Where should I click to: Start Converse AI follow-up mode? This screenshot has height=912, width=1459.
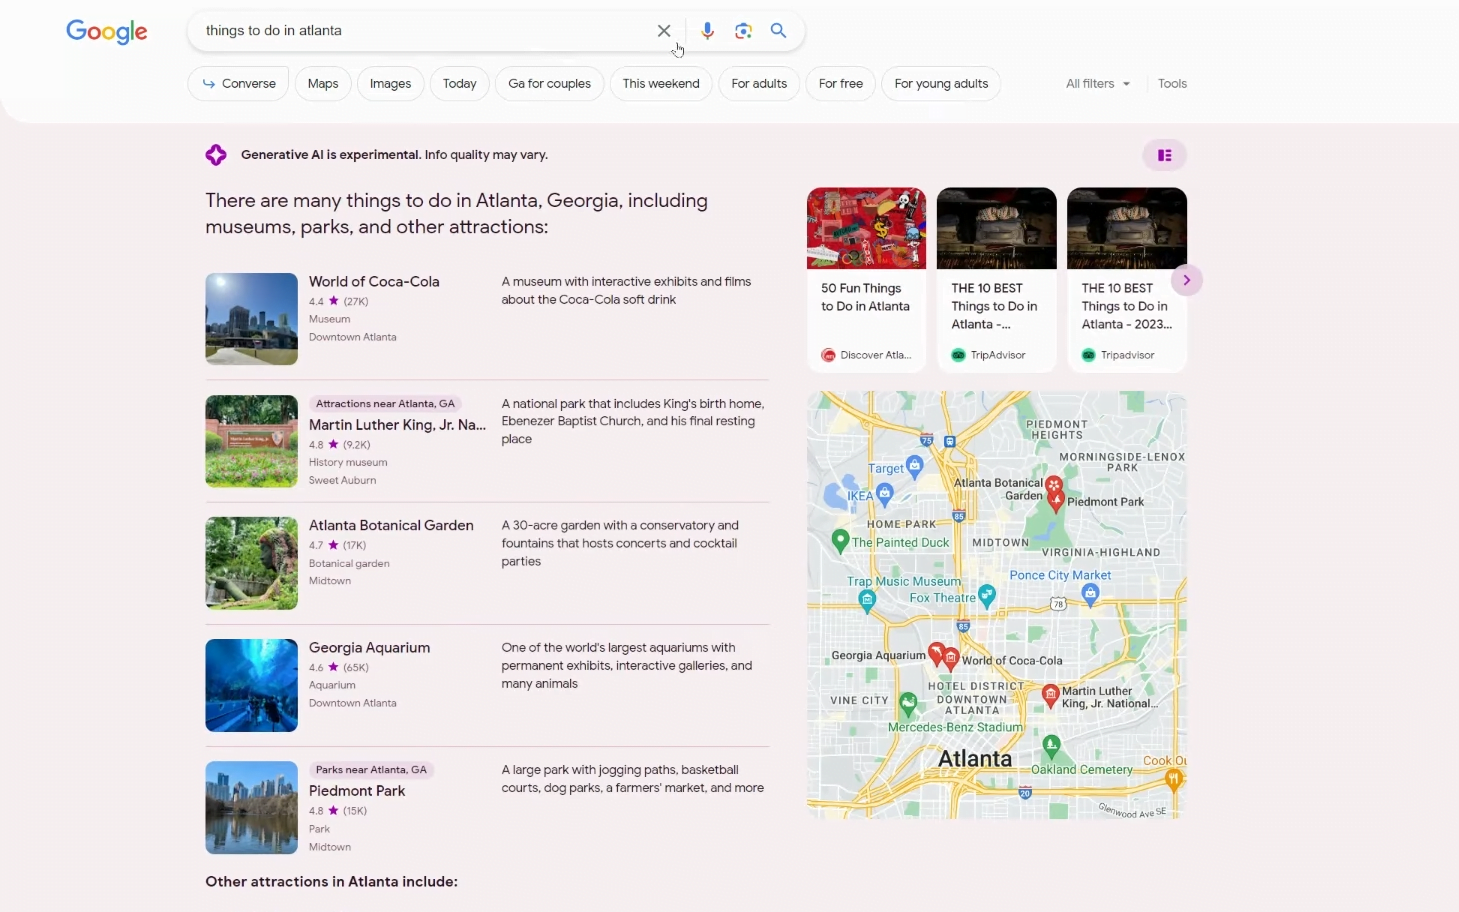tap(238, 84)
